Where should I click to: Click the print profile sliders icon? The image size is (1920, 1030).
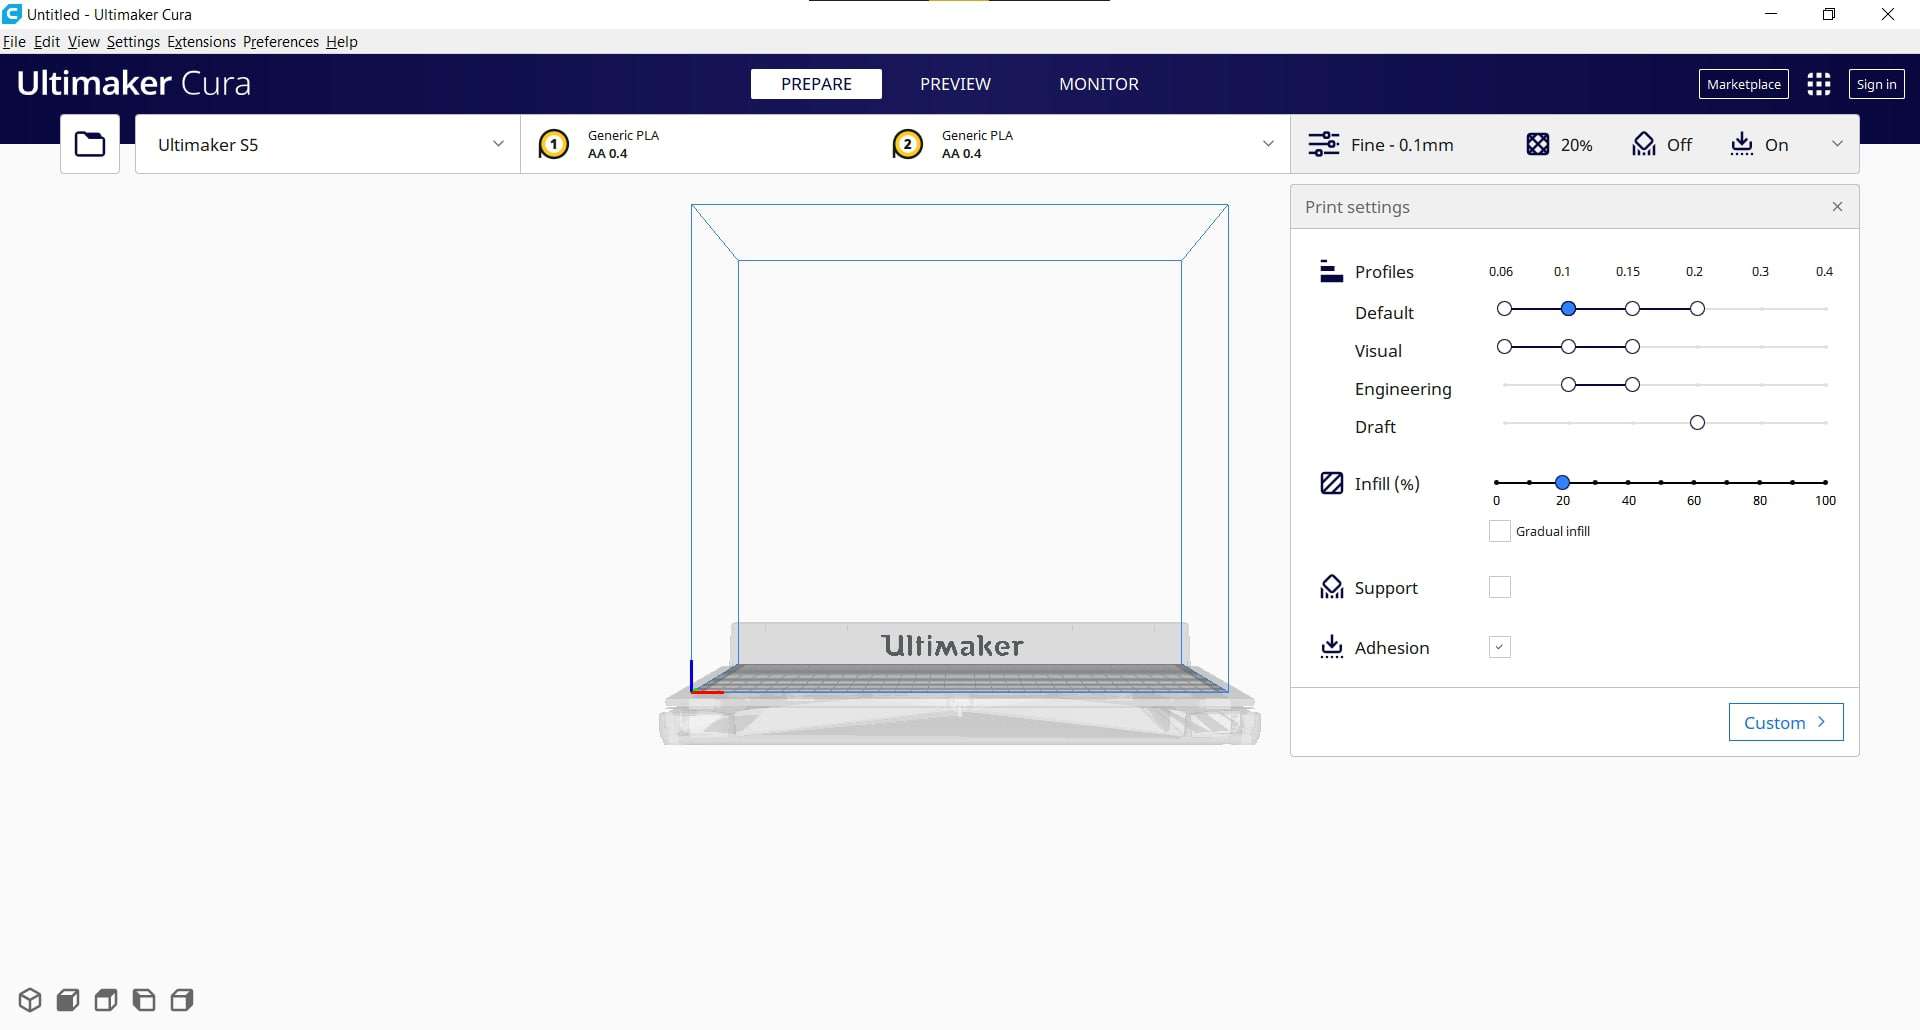click(1324, 145)
